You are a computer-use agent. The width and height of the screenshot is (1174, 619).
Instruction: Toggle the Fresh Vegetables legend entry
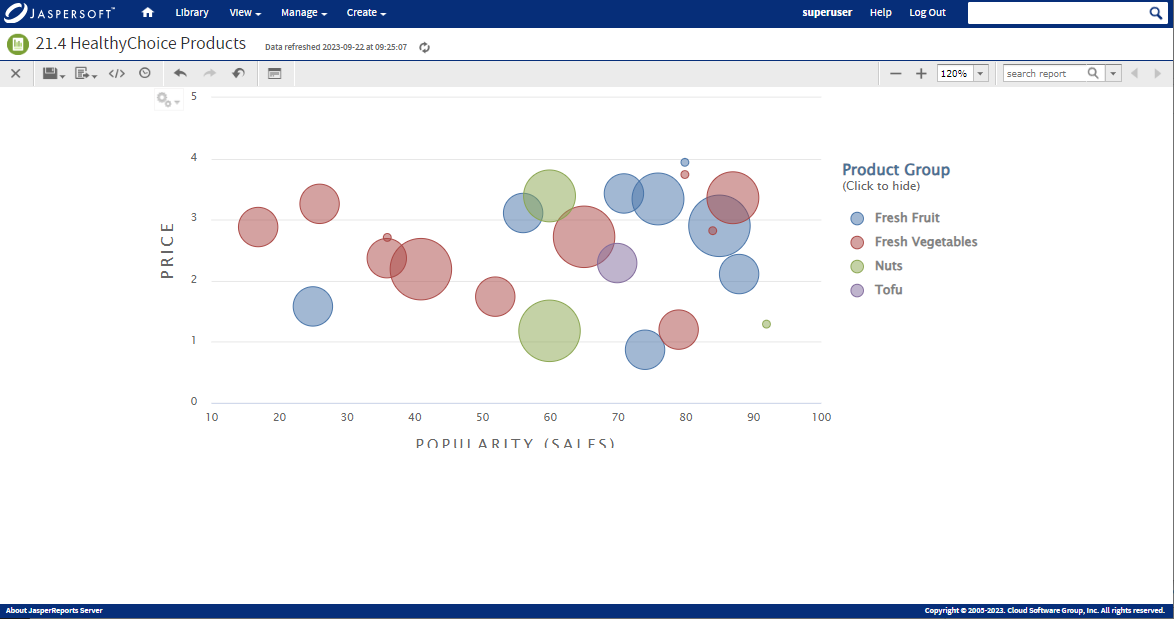(913, 242)
